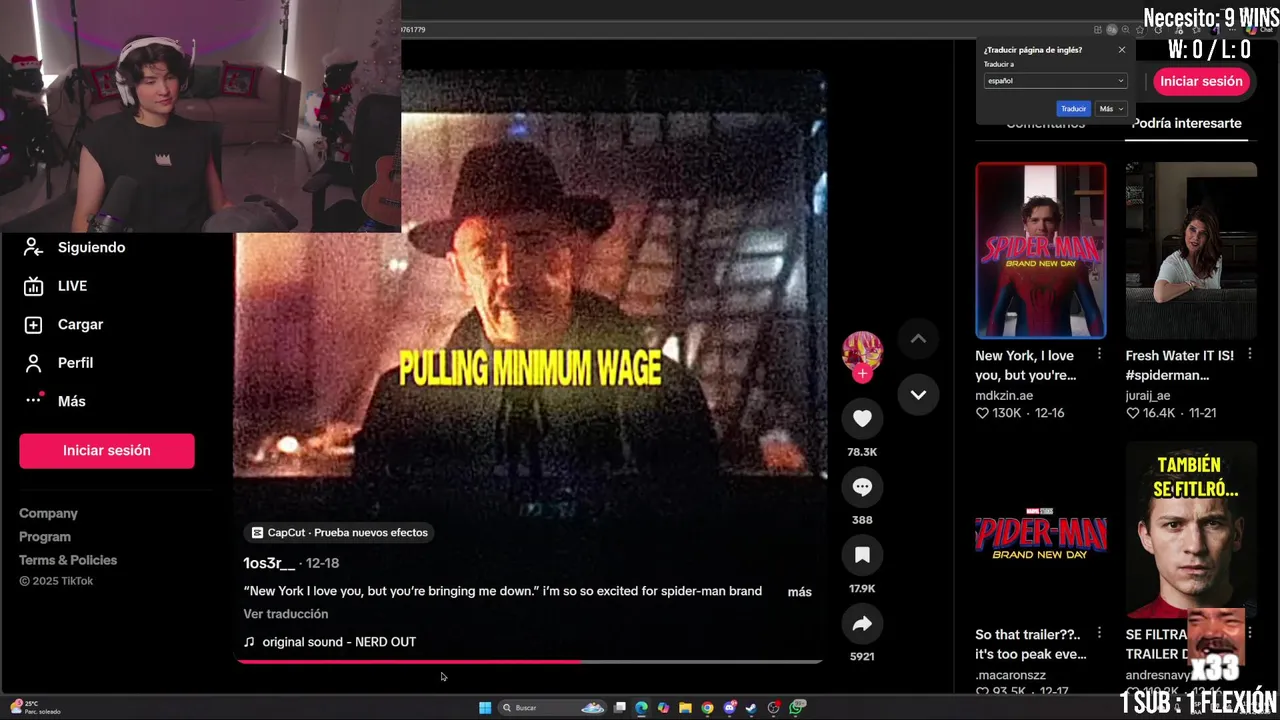Open WhatsApp from taskbar
The image size is (1280, 720).
point(796,708)
